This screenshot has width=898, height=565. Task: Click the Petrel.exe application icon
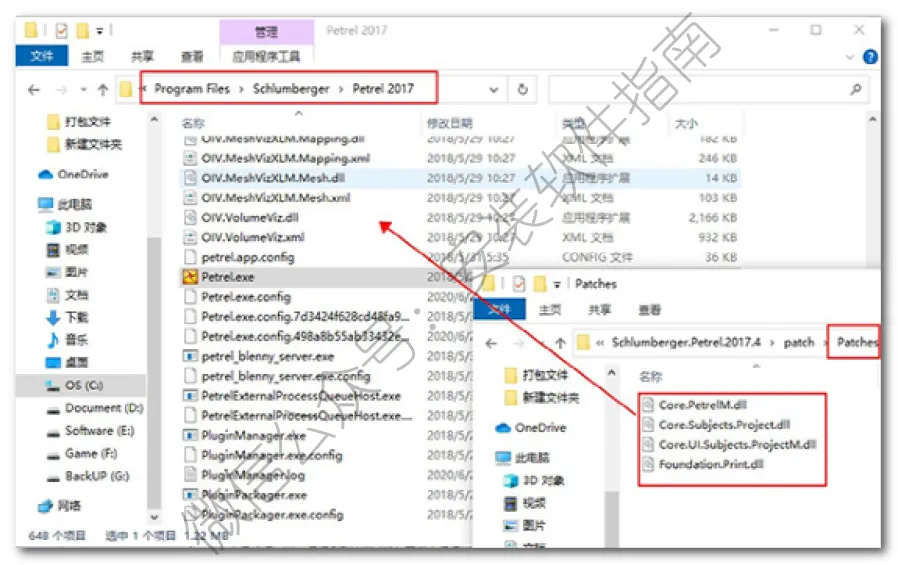point(190,277)
